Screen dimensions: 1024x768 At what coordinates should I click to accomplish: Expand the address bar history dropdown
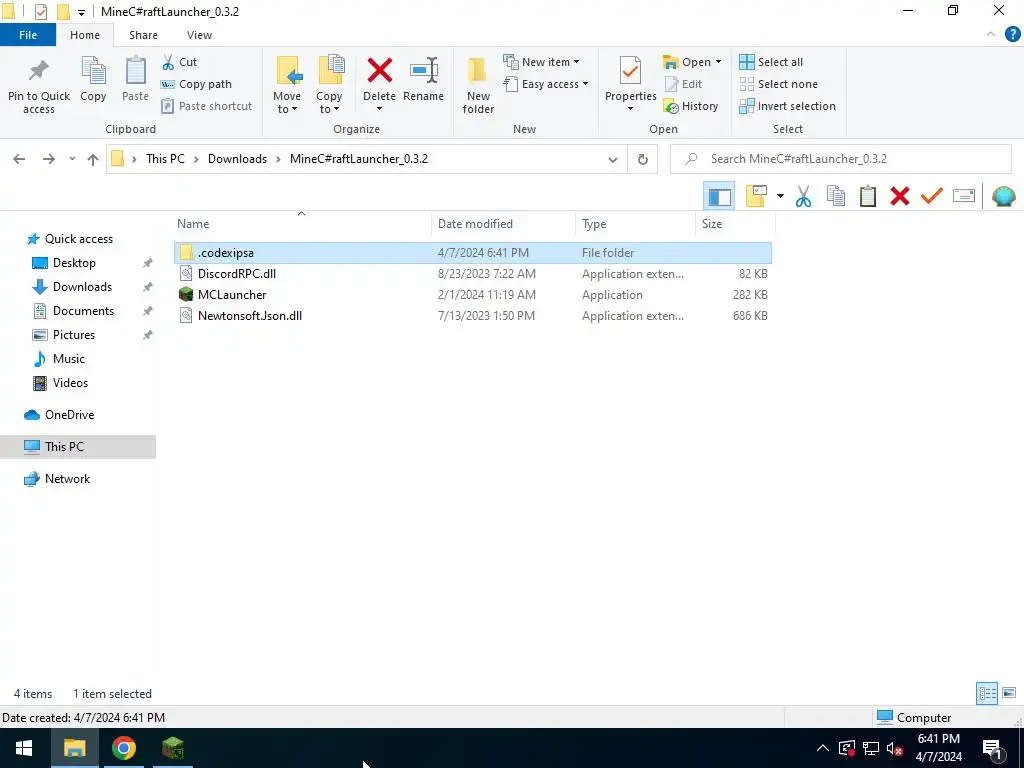613,159
